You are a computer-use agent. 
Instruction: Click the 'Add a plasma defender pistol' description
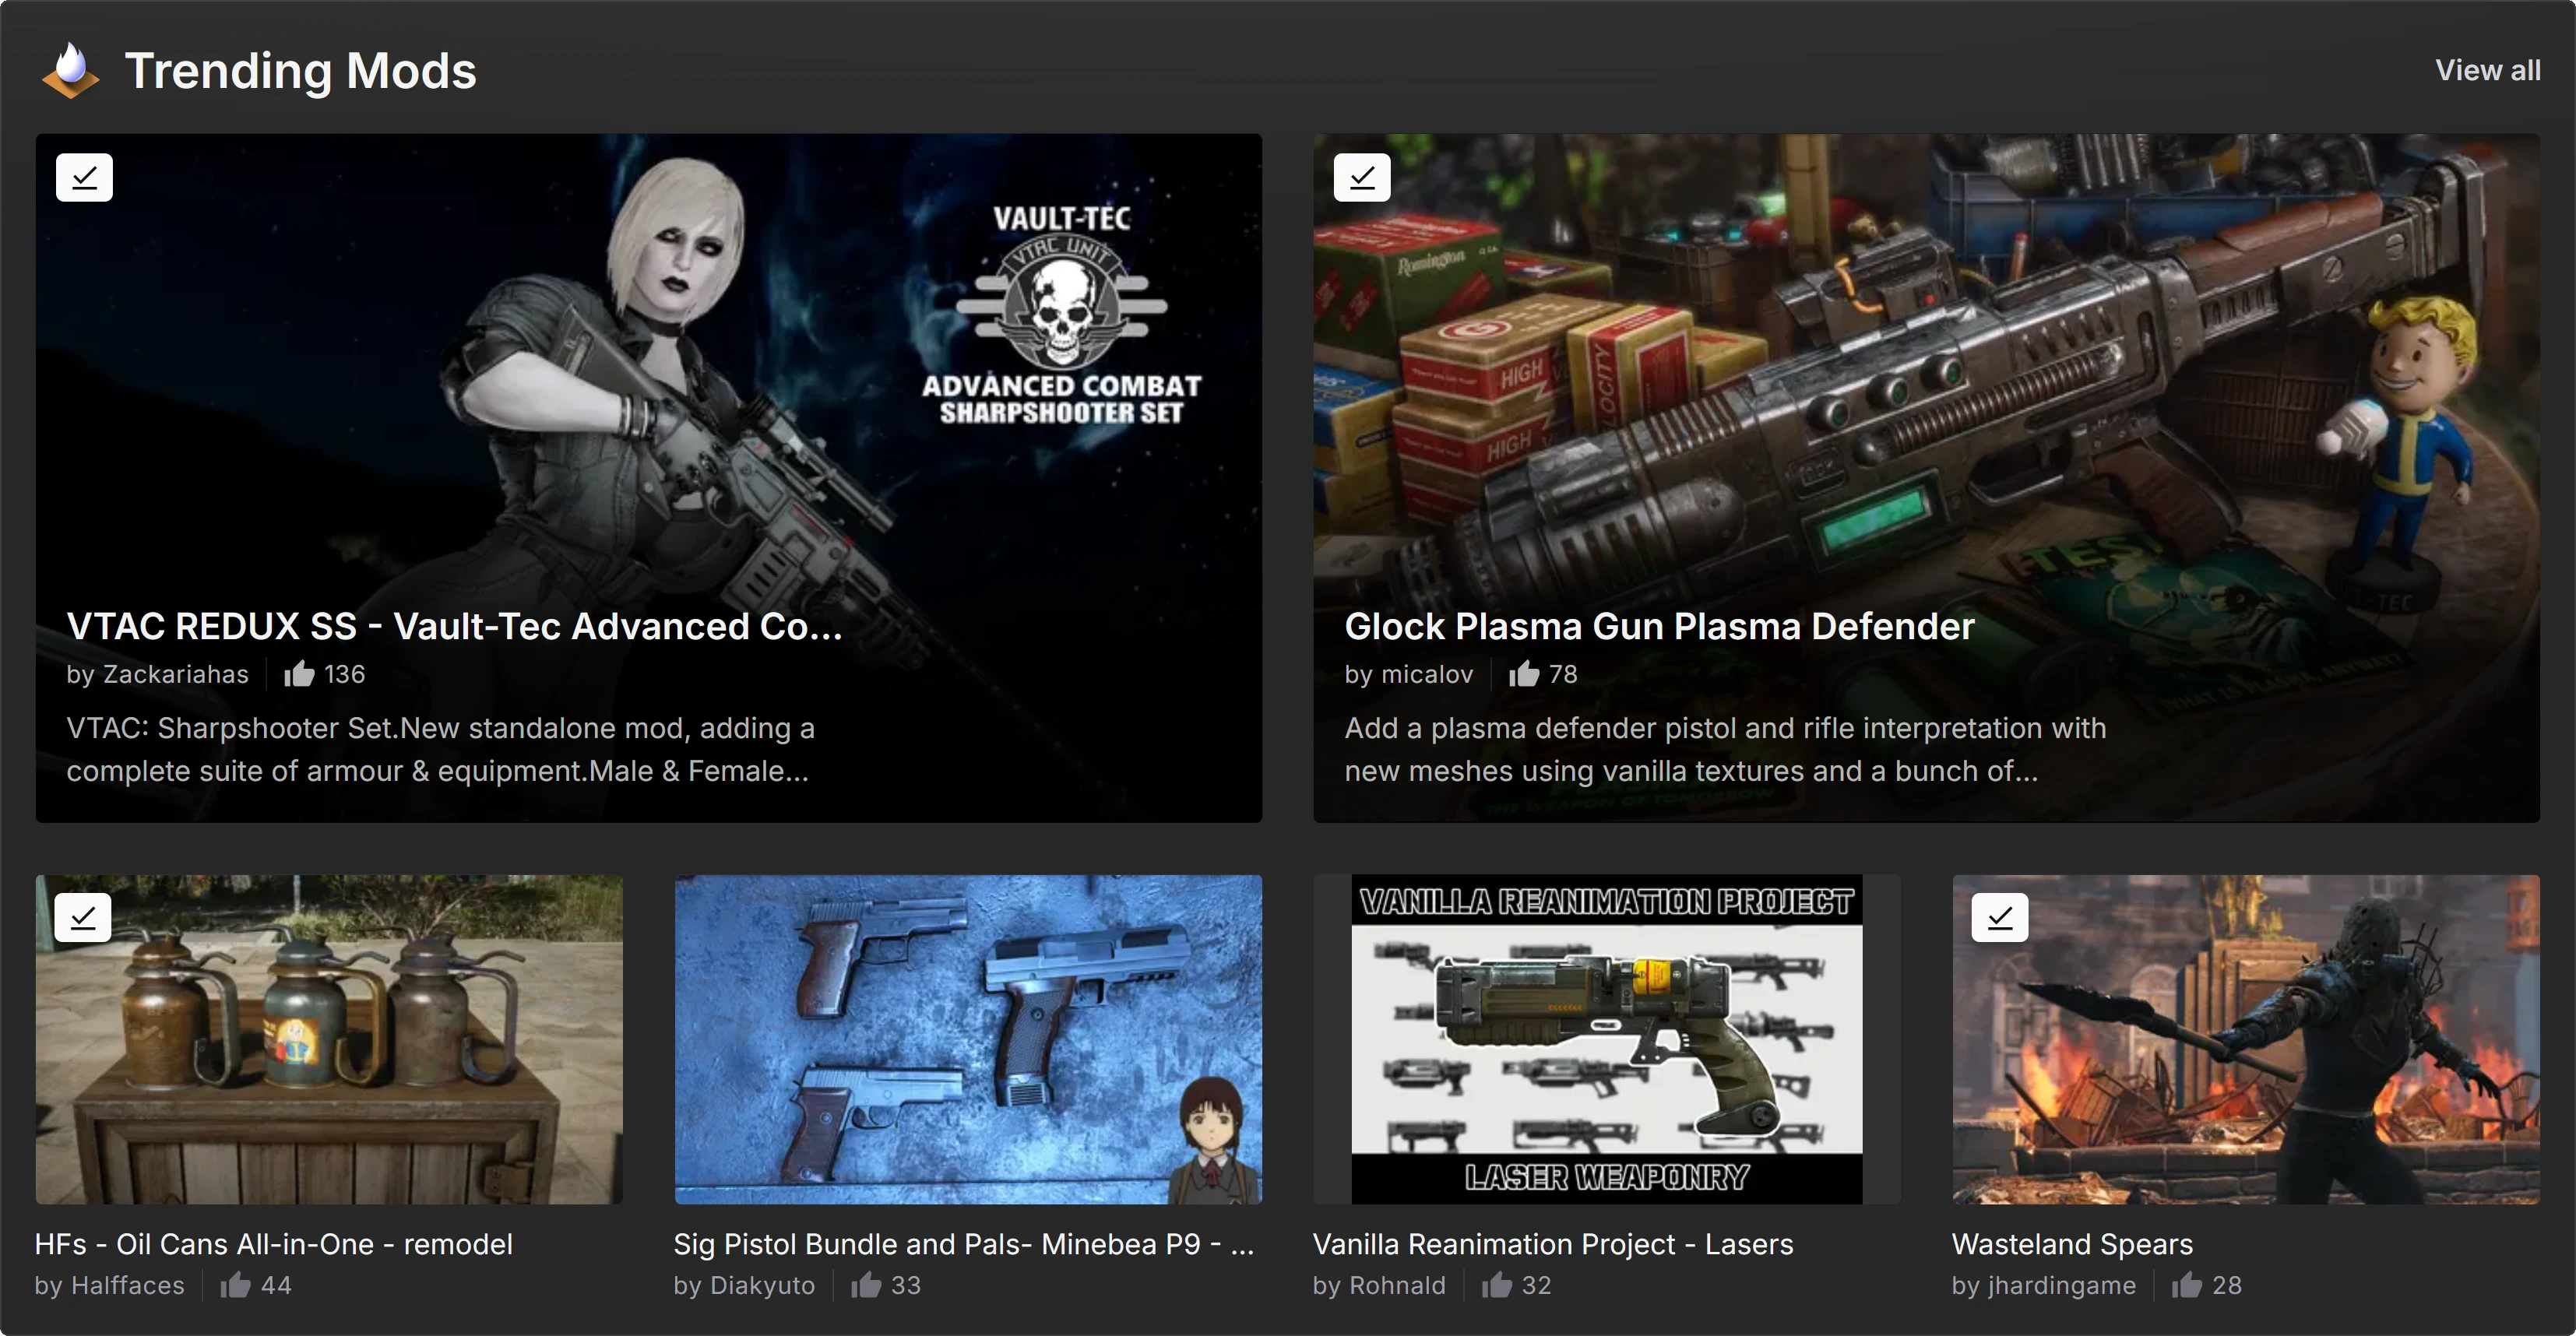click(1725, 749)
